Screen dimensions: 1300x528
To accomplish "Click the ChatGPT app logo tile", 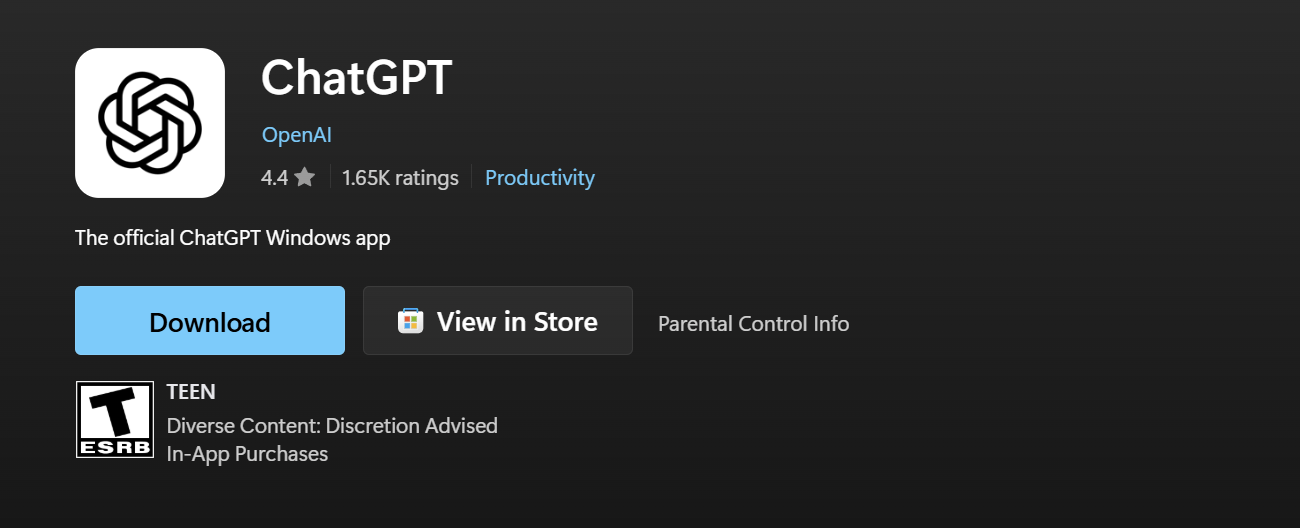I will coord(150,123).
